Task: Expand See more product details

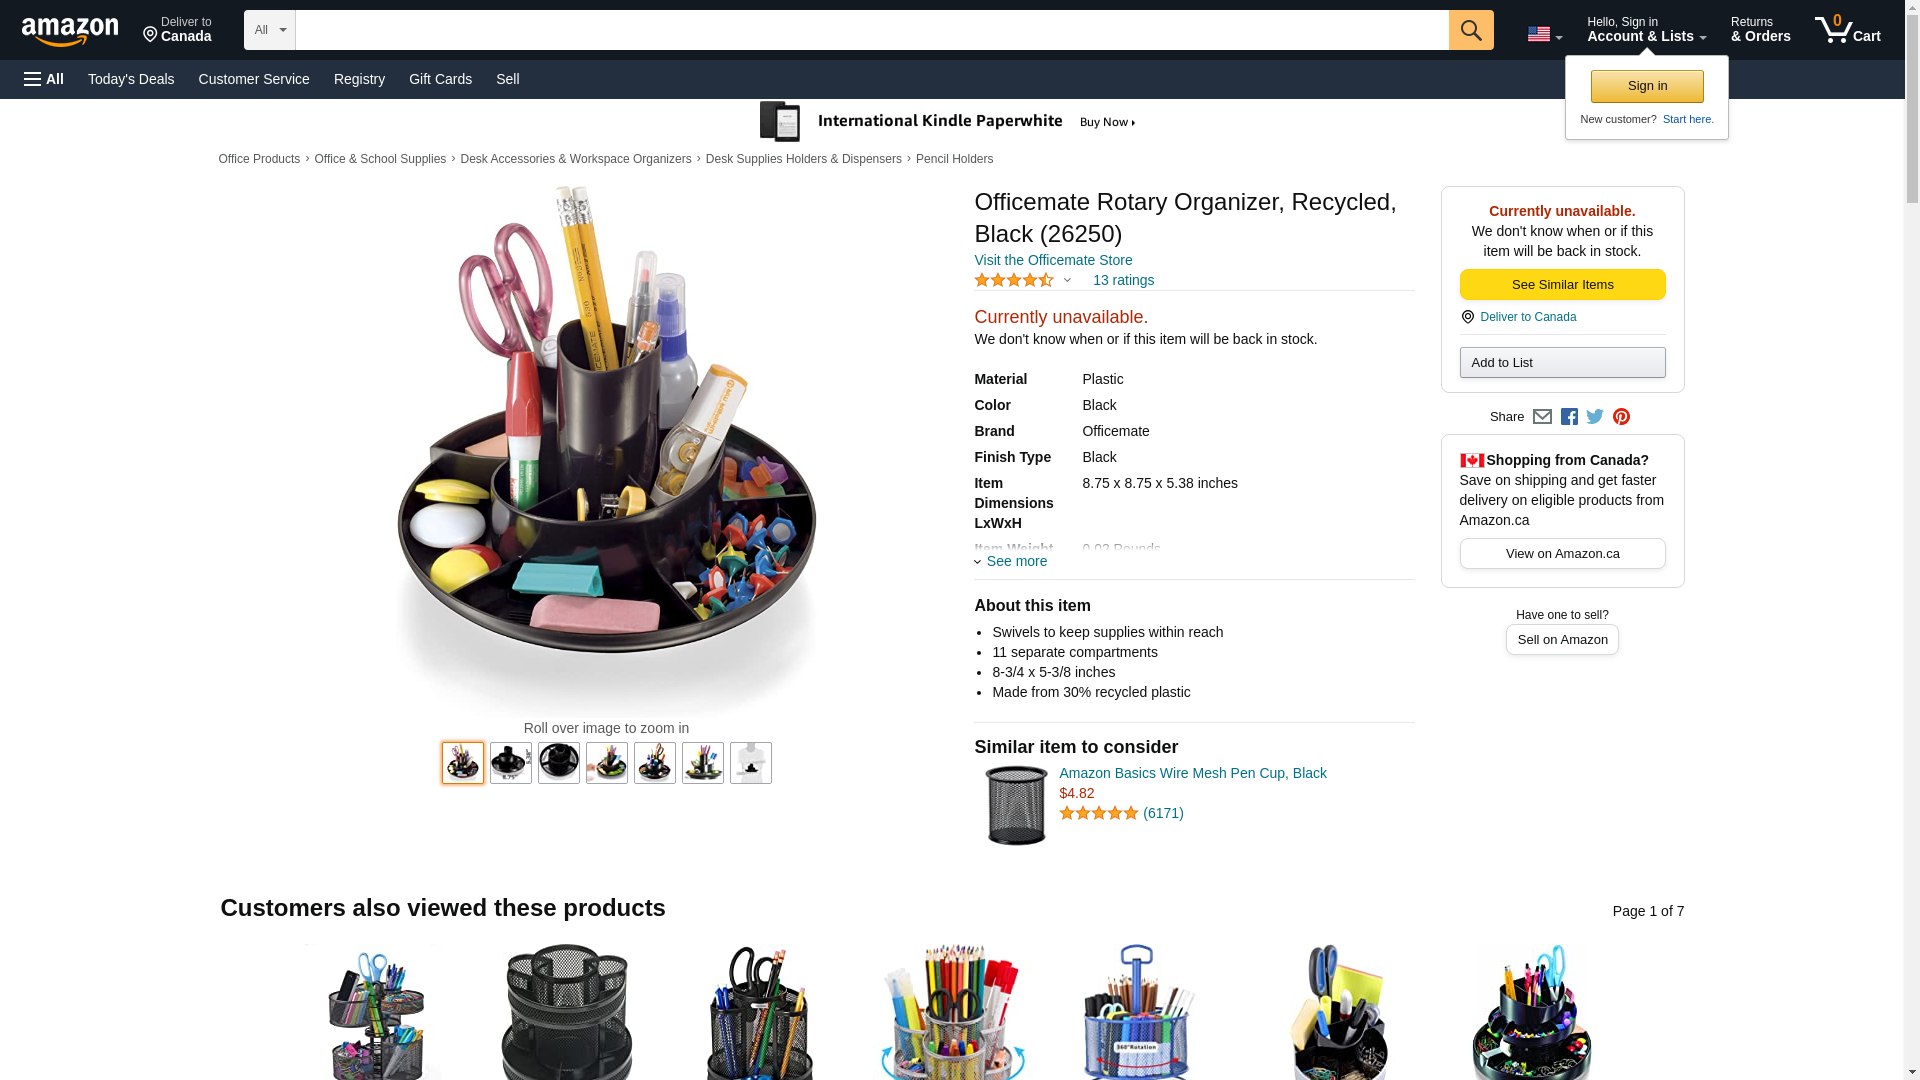Action: pyautogui.click(x=1011, y=561)
